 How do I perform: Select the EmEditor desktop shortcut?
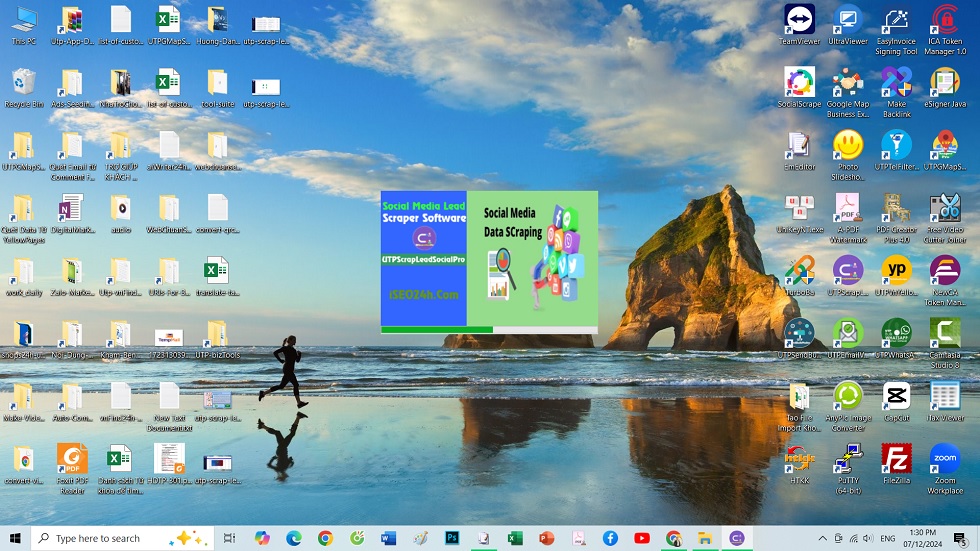click(799, 146)
